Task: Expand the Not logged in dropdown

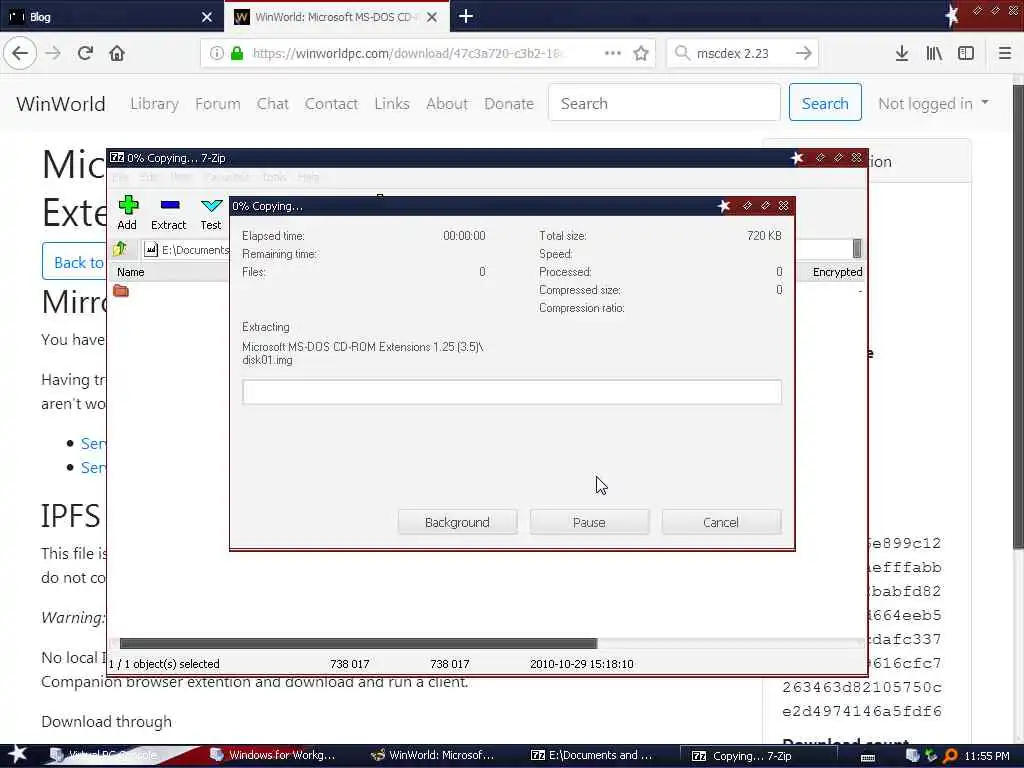Action: [x=933, y=103]
